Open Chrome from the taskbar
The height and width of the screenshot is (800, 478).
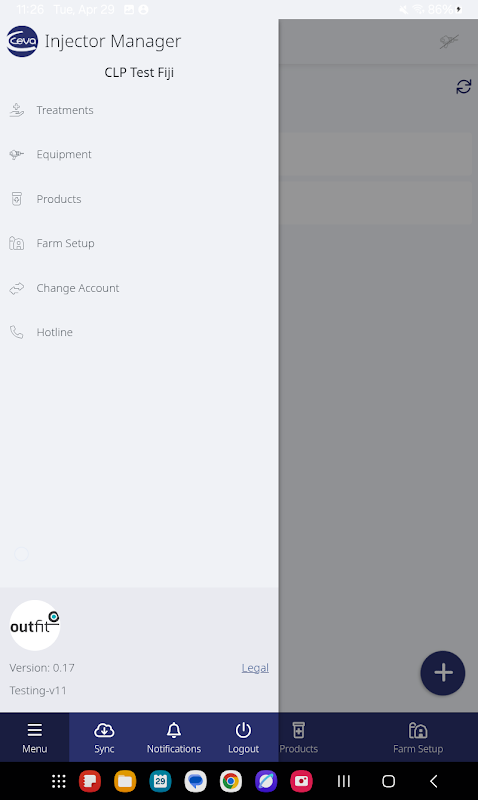pyautogui.click(x=231, y=781)
